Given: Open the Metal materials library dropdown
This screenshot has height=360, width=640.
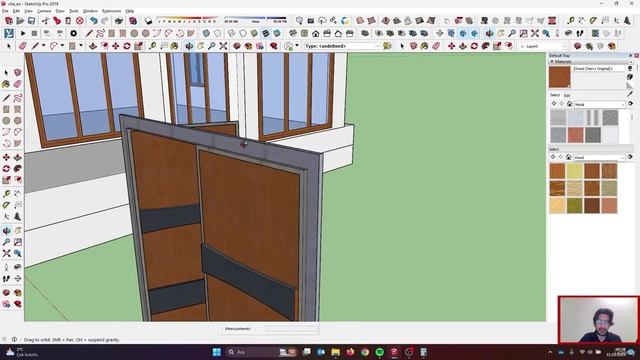Looking at the screenshot, I should (600, 104).
